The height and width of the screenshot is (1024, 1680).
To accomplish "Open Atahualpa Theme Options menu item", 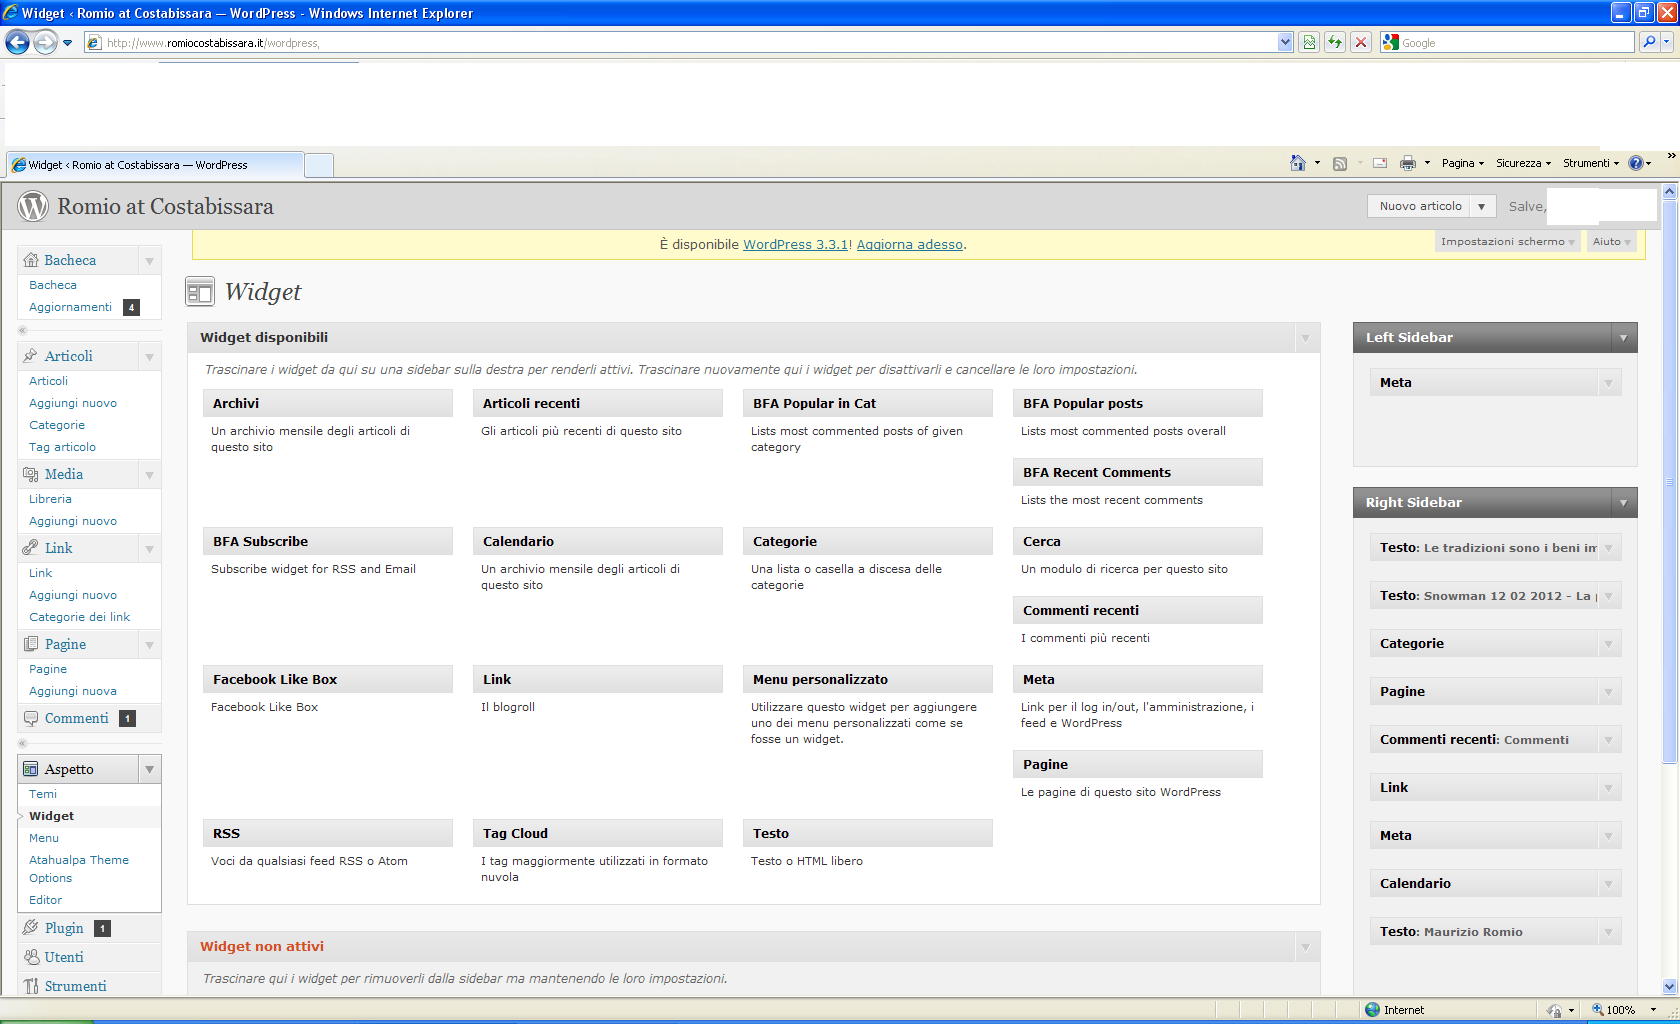I will pyautogui.click(x=79, y=869).
